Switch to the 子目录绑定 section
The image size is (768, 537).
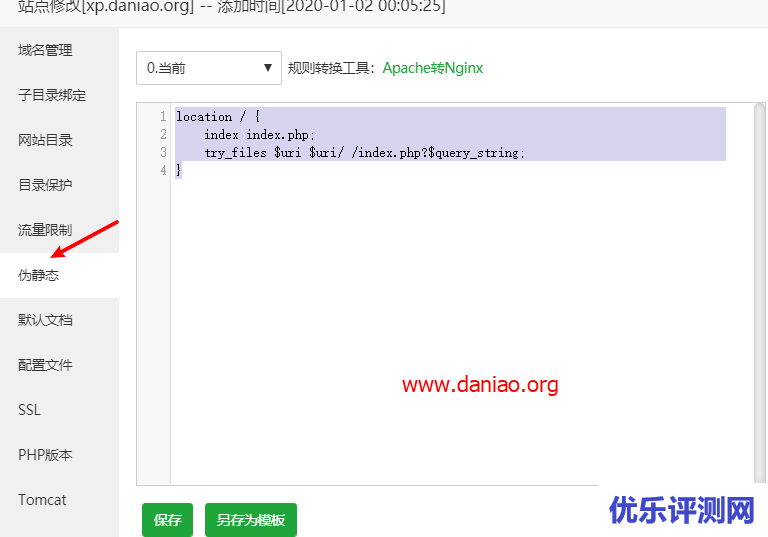[x=52, y=95]
